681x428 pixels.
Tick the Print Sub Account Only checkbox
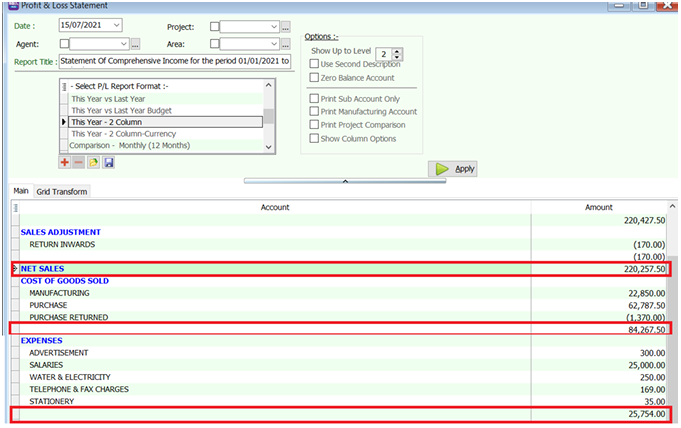315,98
